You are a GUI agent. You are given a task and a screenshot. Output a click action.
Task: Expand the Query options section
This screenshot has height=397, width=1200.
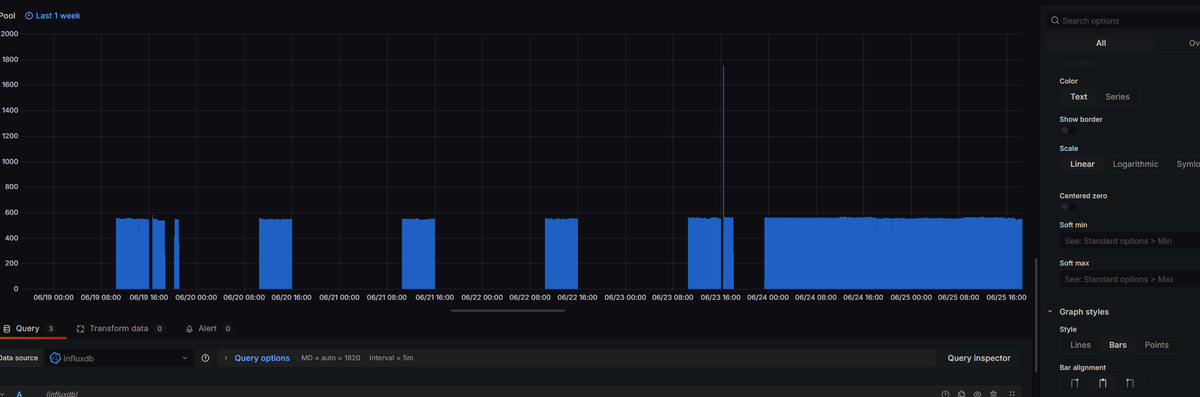click(262, 358)
